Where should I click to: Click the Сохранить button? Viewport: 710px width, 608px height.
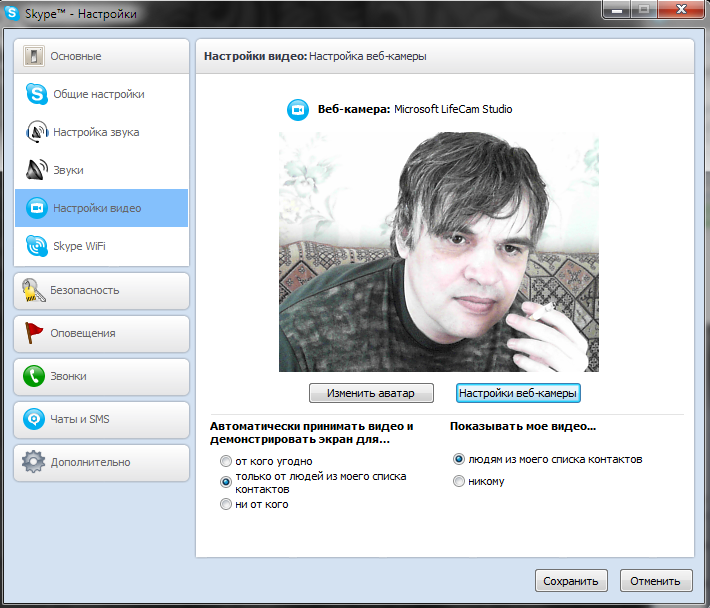pos(571,581)
